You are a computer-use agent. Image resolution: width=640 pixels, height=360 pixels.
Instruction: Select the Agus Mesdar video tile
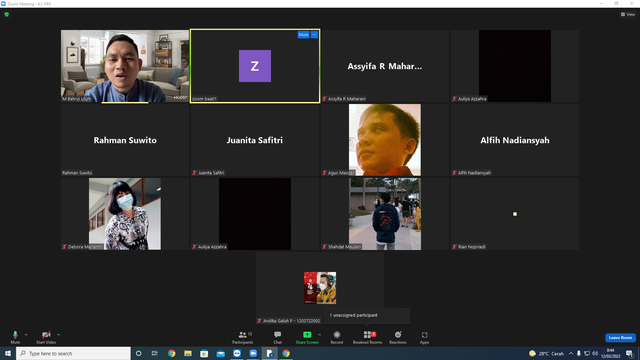click(385, 140)
